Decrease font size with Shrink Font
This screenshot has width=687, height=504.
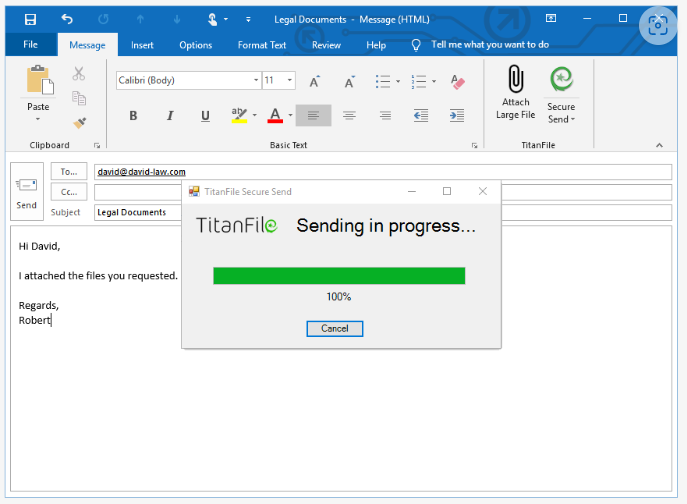click(349, 82)
